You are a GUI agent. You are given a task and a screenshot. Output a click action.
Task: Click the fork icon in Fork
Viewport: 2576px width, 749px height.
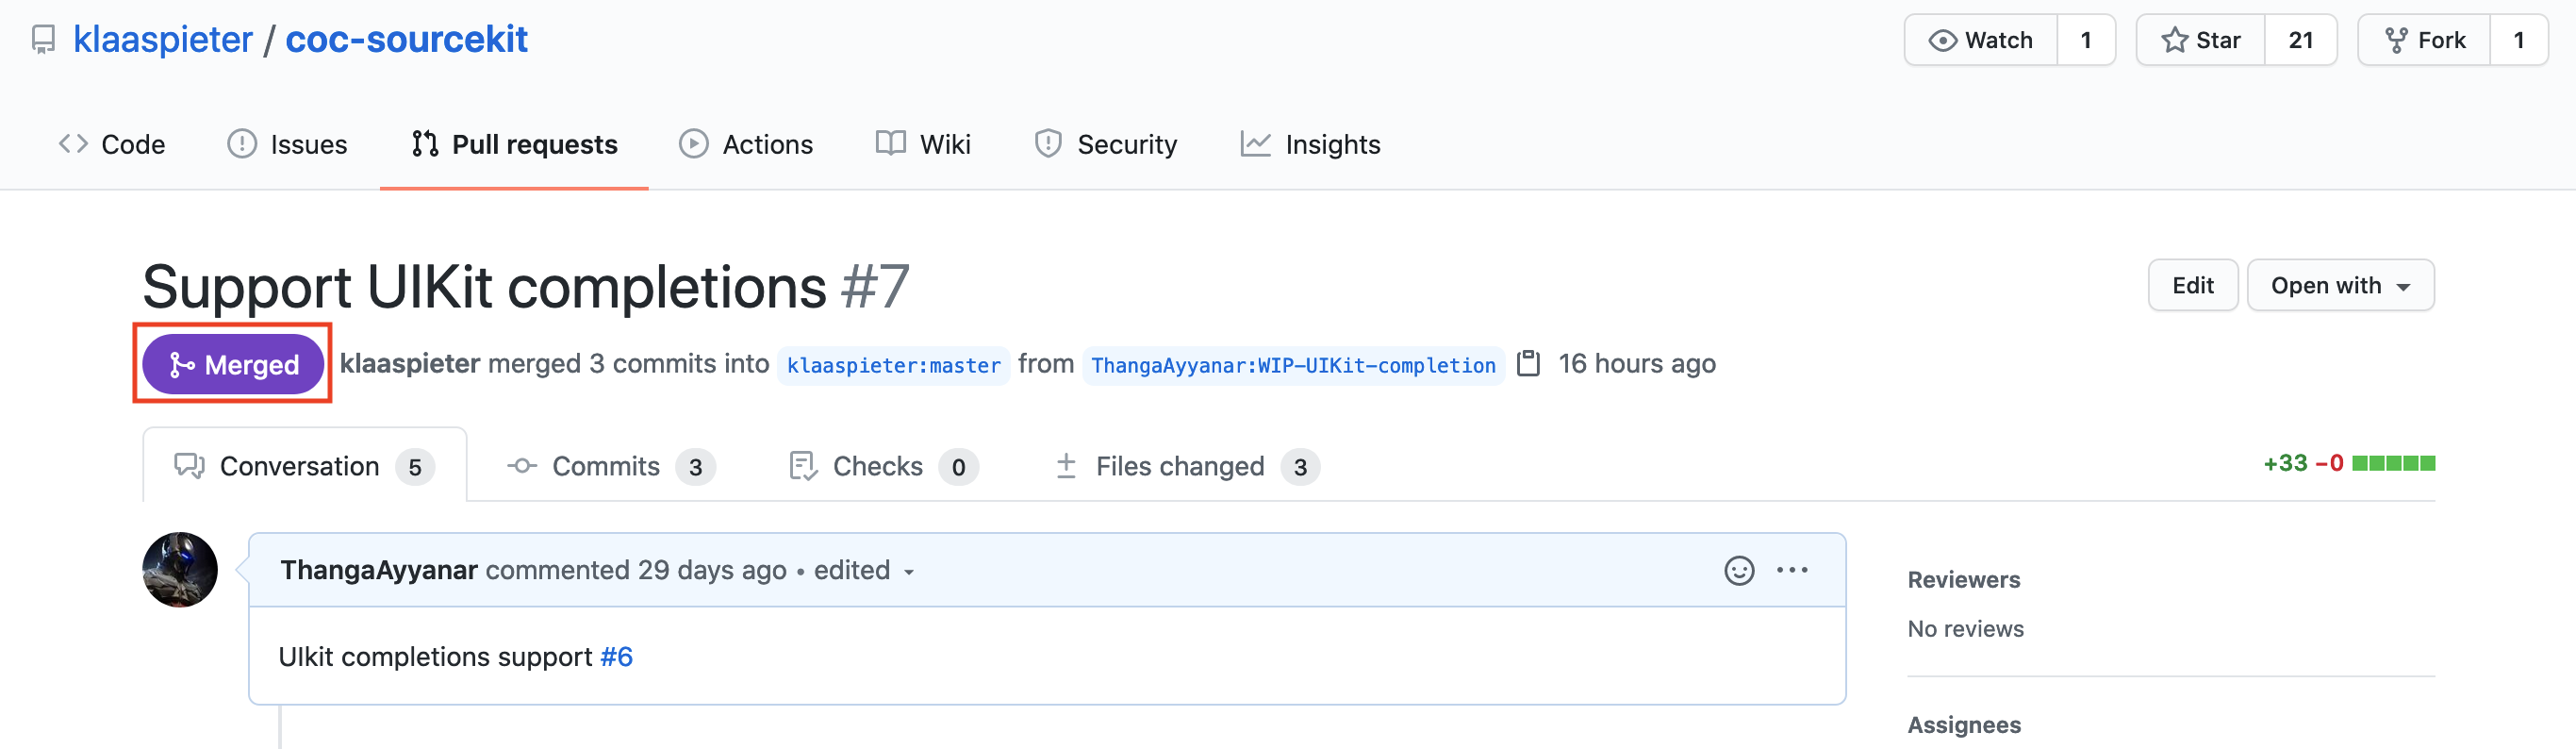2396,40
